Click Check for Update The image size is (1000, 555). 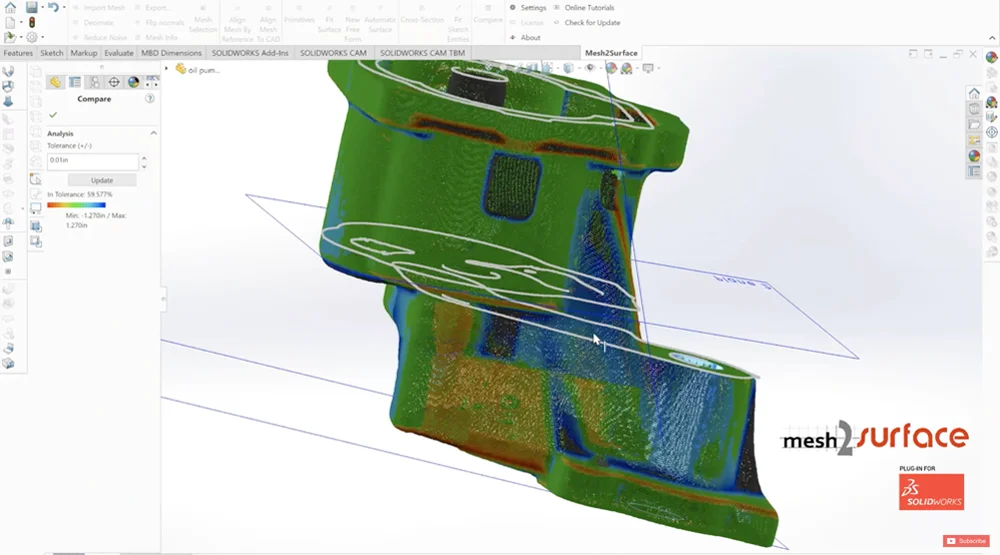(592, 22)
